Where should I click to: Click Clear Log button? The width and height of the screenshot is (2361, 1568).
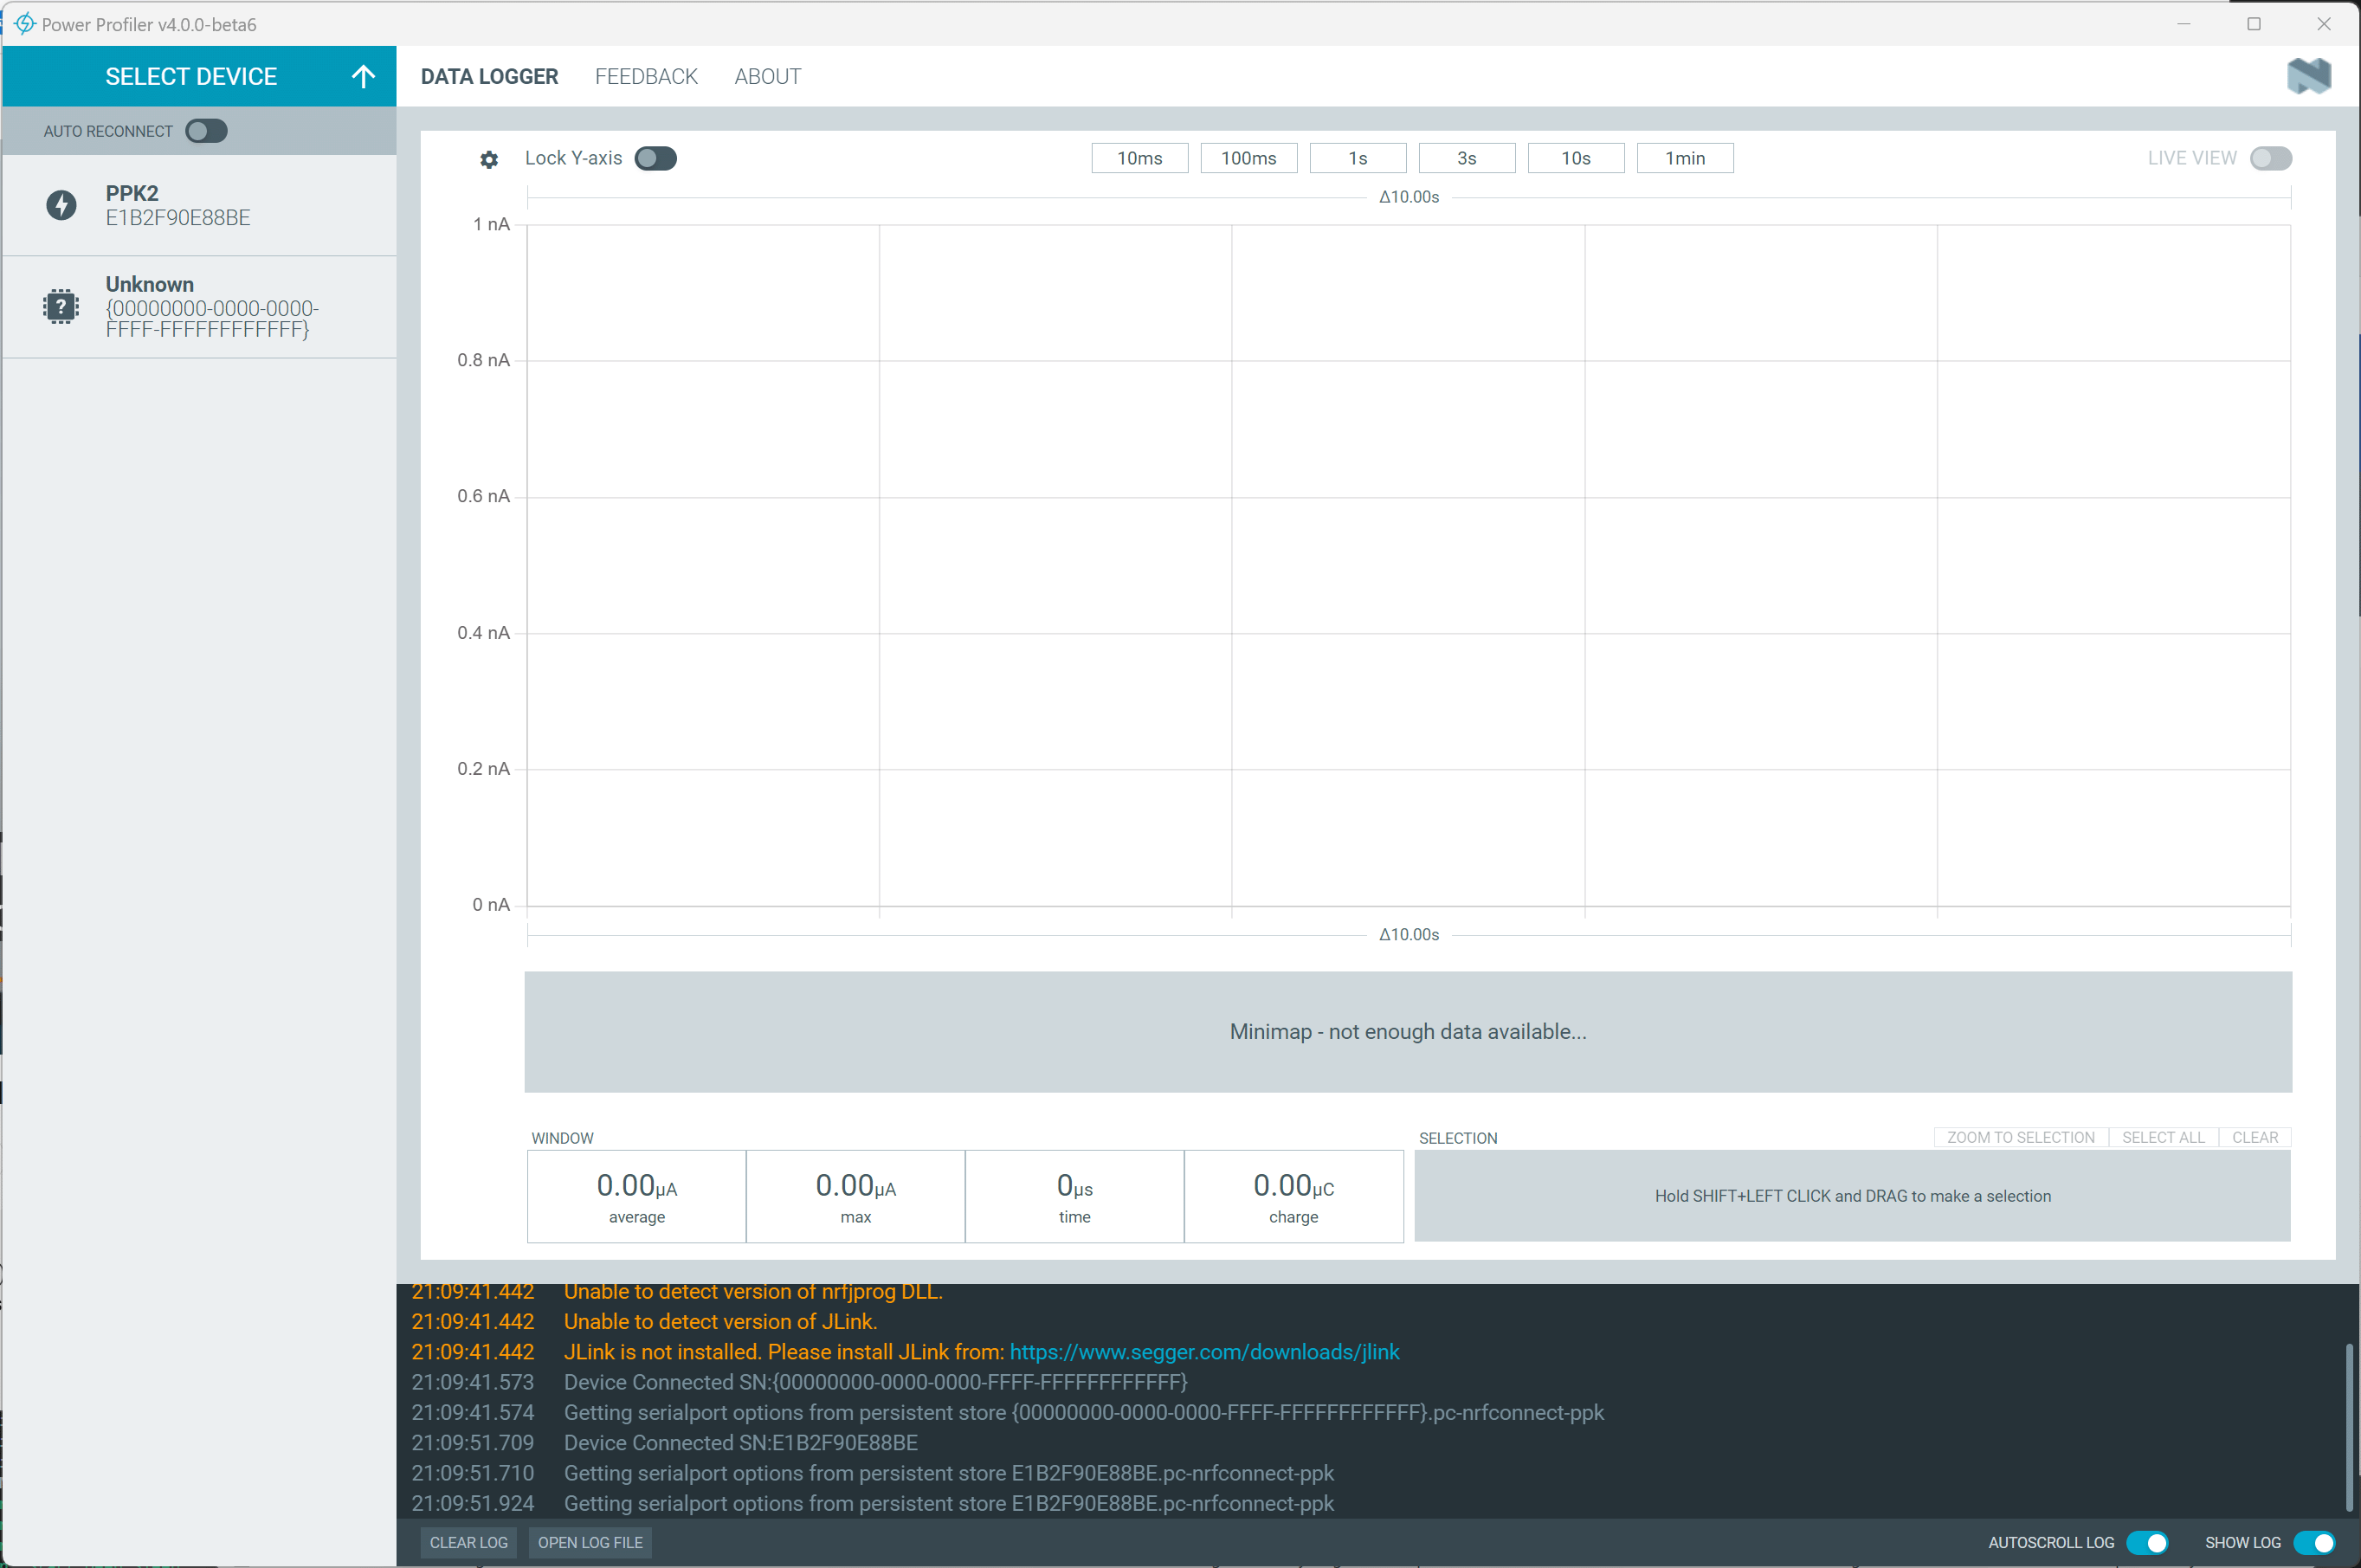tap(468, 1542)
